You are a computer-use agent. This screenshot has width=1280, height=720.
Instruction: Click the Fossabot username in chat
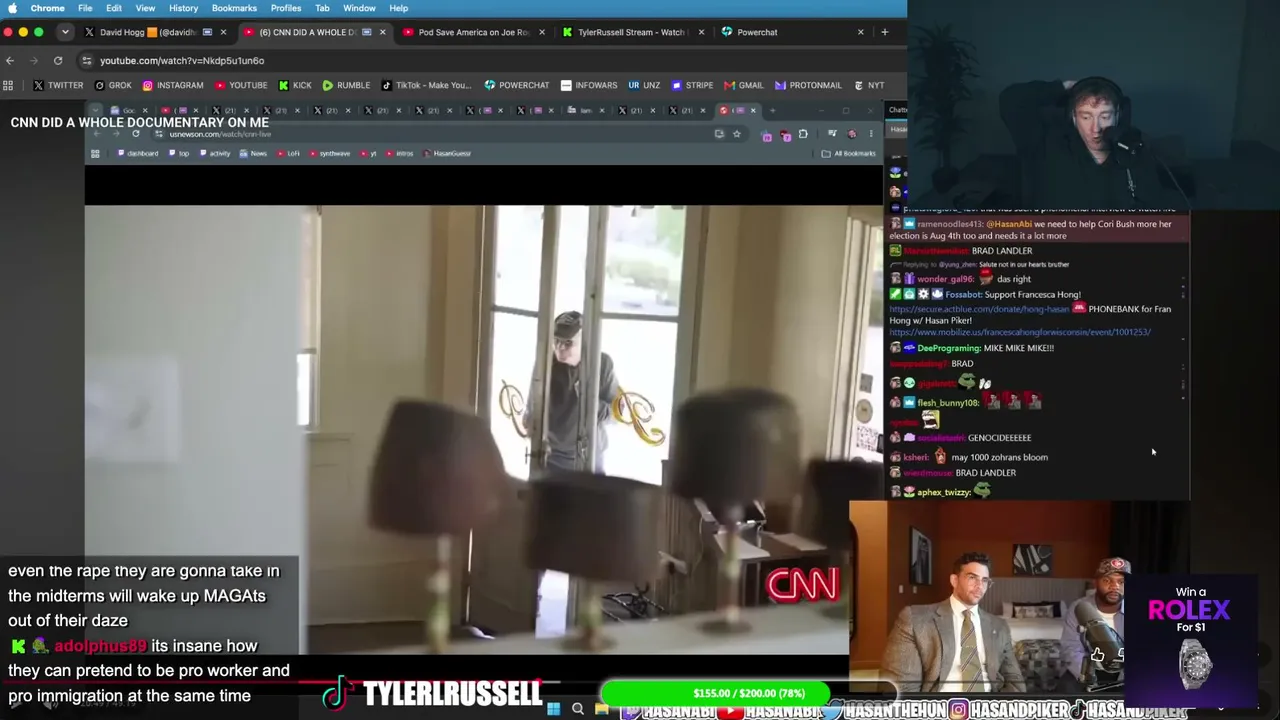point(964,295)
